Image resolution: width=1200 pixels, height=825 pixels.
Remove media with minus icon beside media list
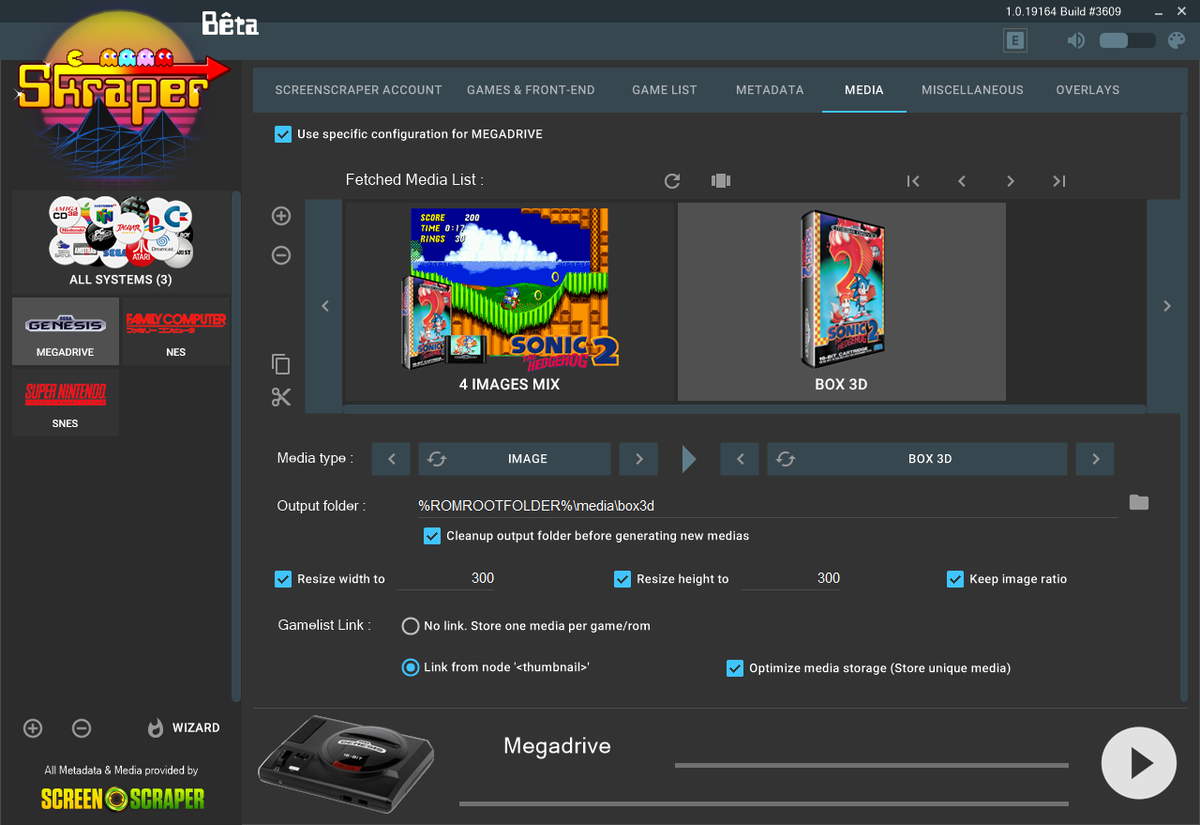pyautogui.click(x=281, y=255)
